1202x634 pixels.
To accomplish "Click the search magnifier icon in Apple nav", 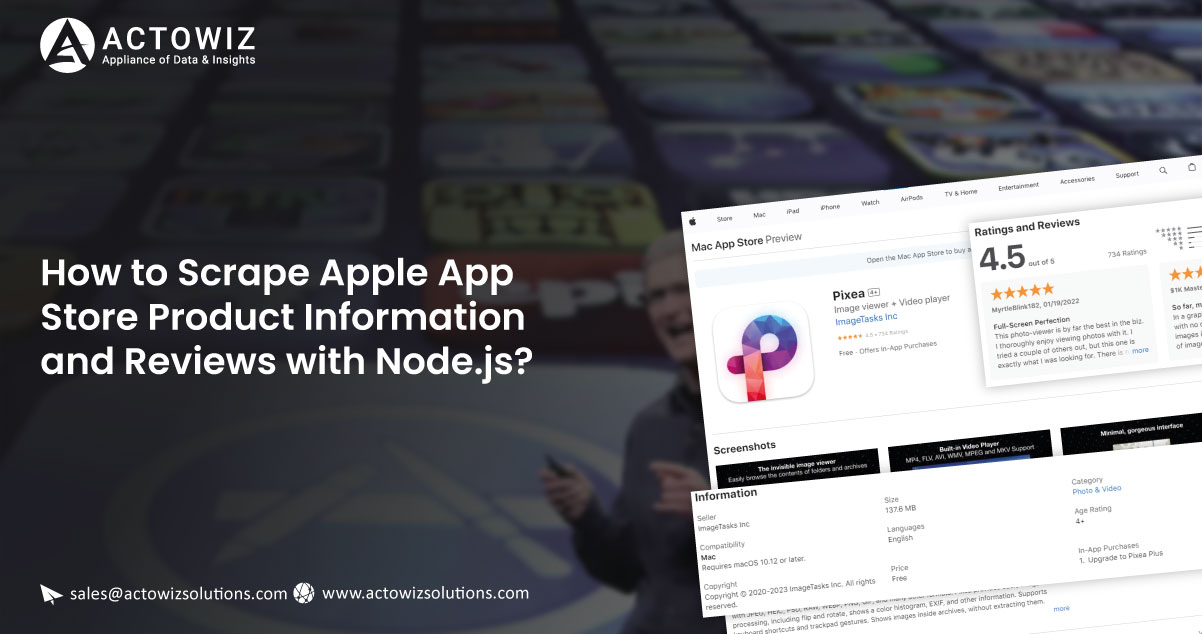I will coord(1163,171).
